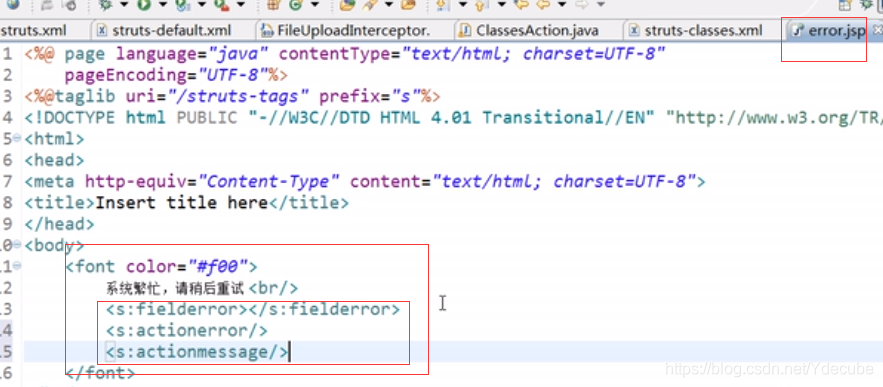Click the green Run button icon
This screenshot has height=387, width=883.
point(144,5)
